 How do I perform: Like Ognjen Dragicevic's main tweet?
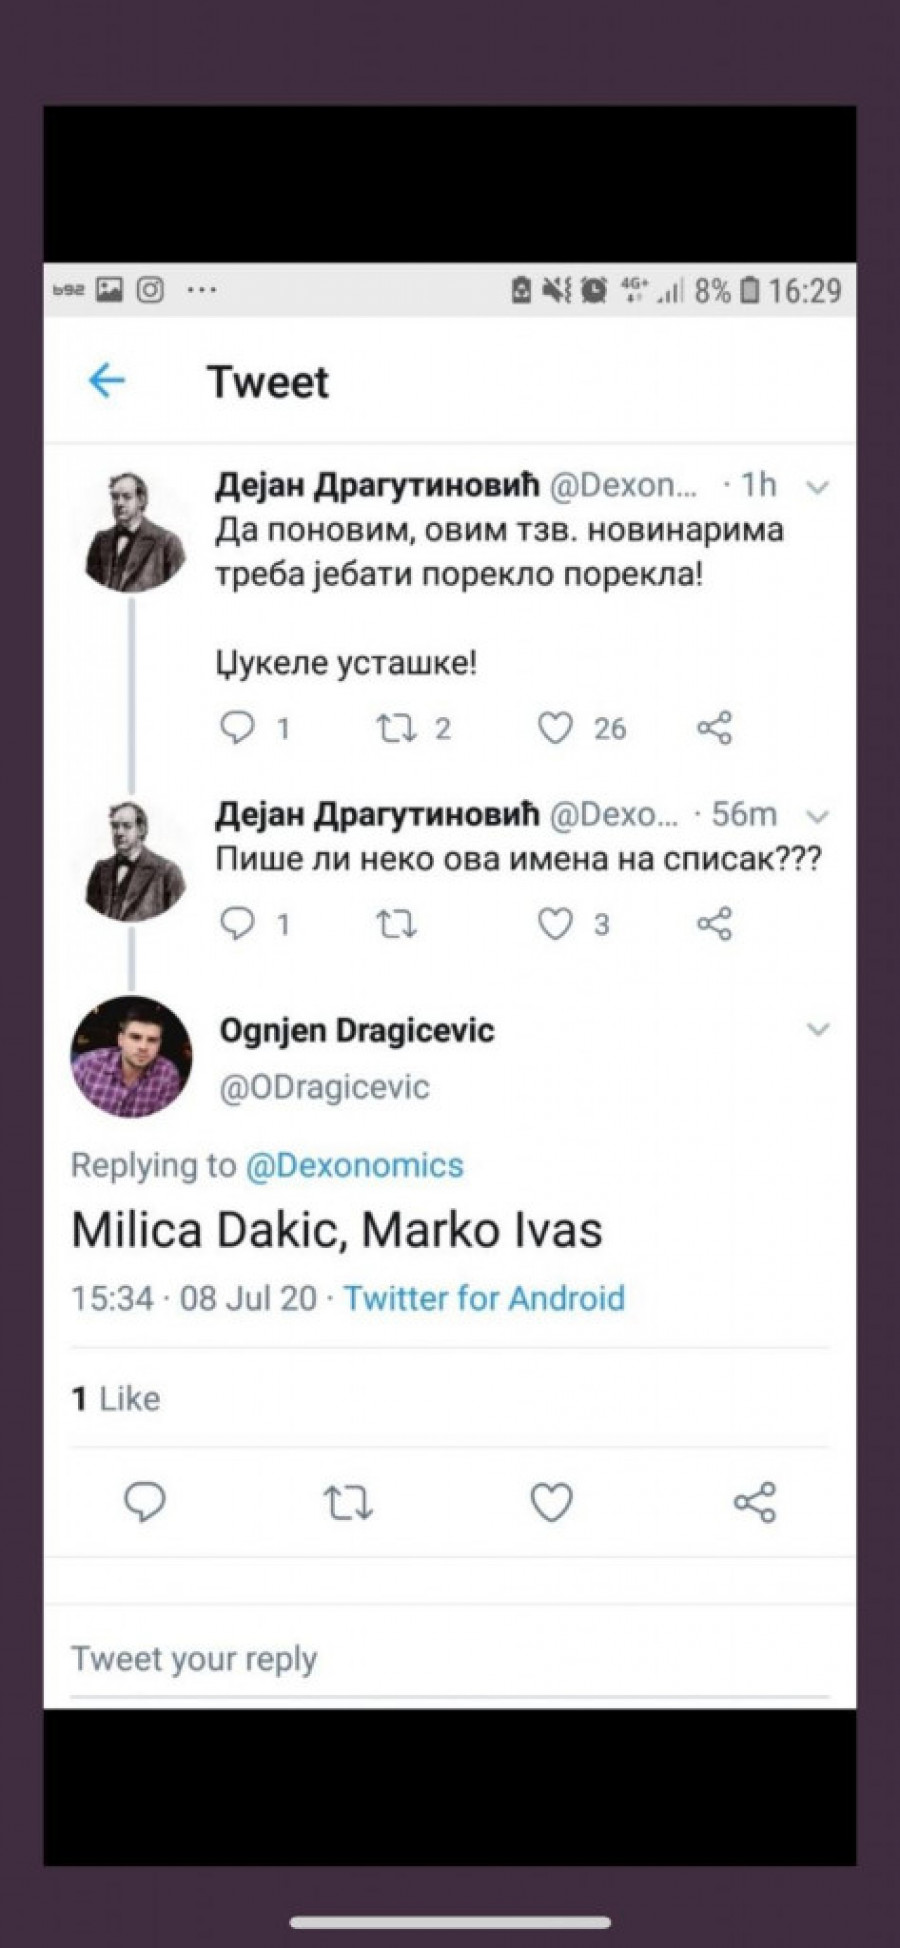pos(551,1502)
